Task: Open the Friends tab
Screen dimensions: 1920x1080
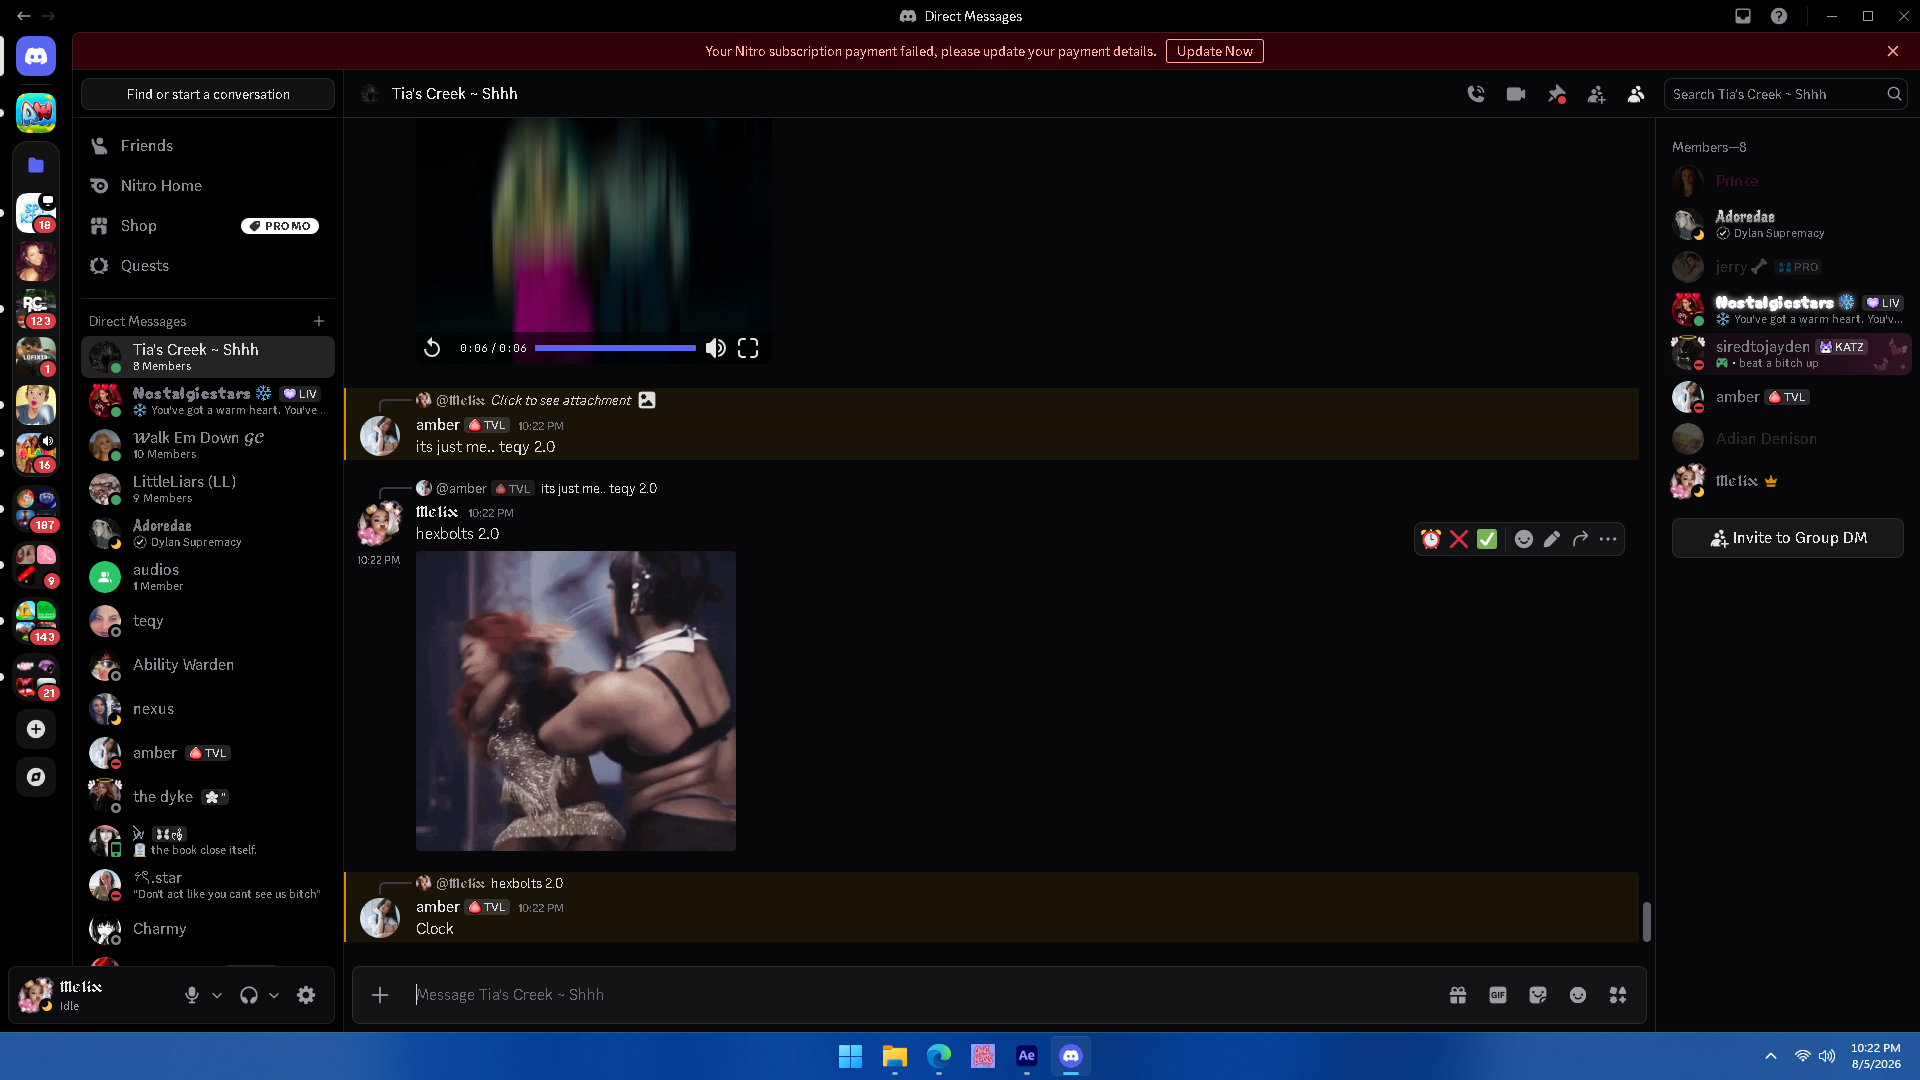Action: point(208,146)
